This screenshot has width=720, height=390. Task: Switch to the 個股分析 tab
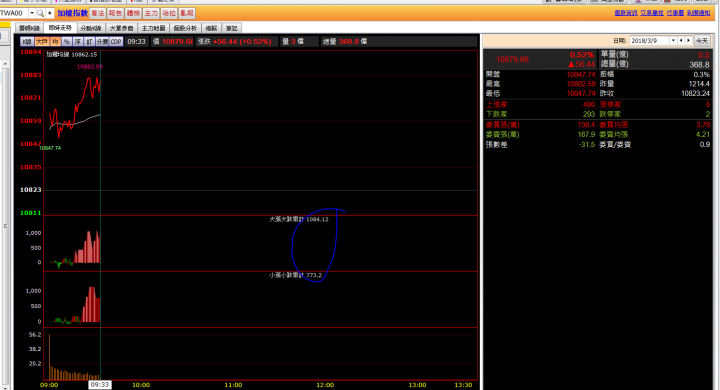pyautogui.click(x=185, y=28)
